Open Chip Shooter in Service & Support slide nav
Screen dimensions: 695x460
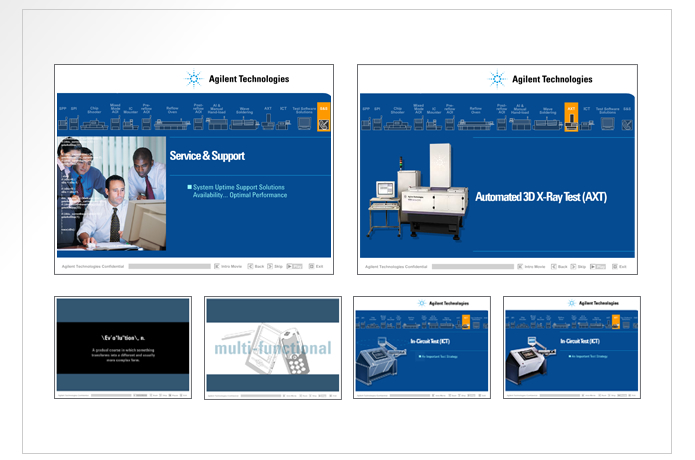tap(94, 119)
